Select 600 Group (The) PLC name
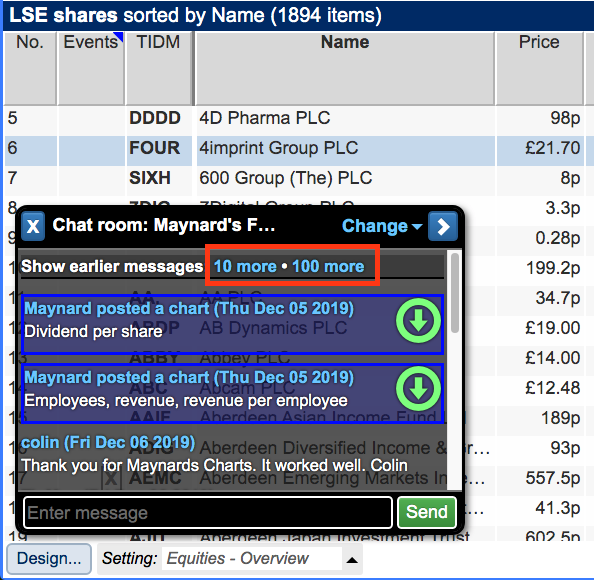The height and width of the screenshot is (580, 594). [x=286, y=178]
